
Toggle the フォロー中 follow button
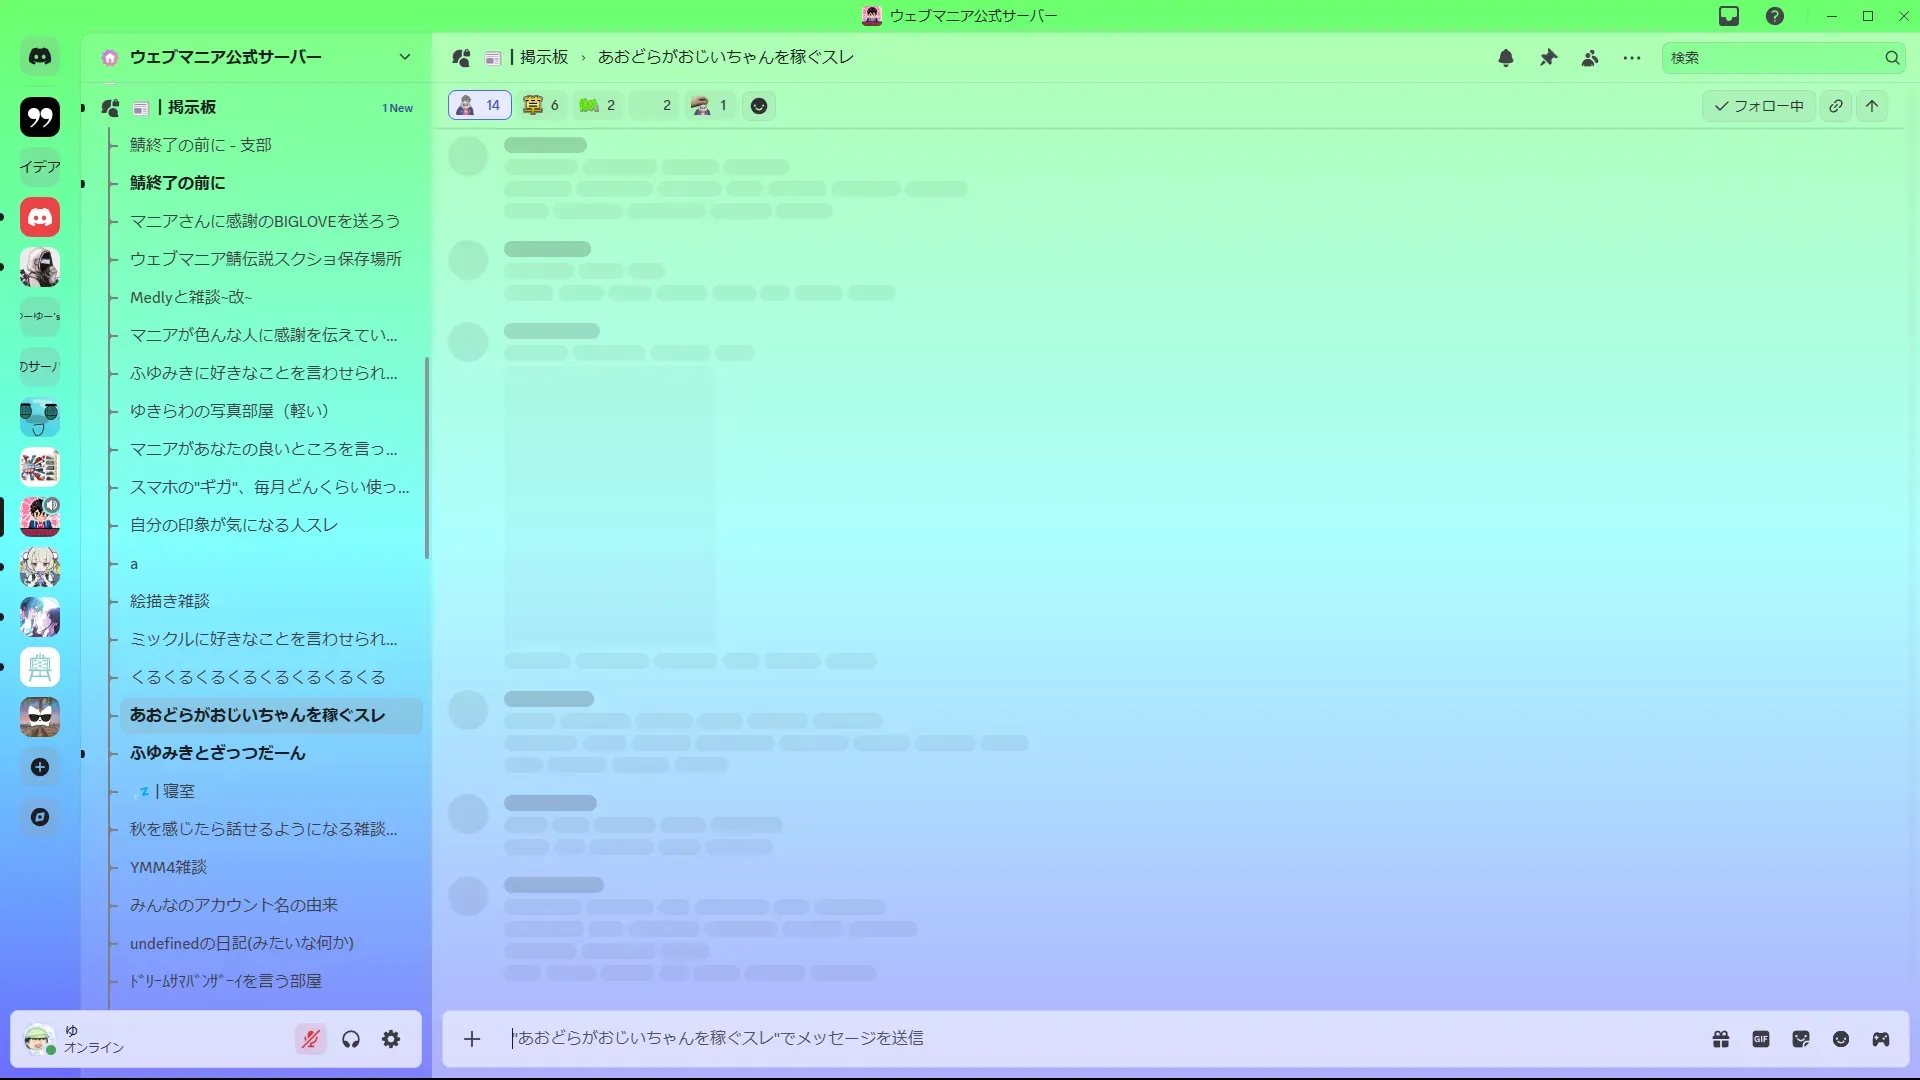(x=1758, y=106)
